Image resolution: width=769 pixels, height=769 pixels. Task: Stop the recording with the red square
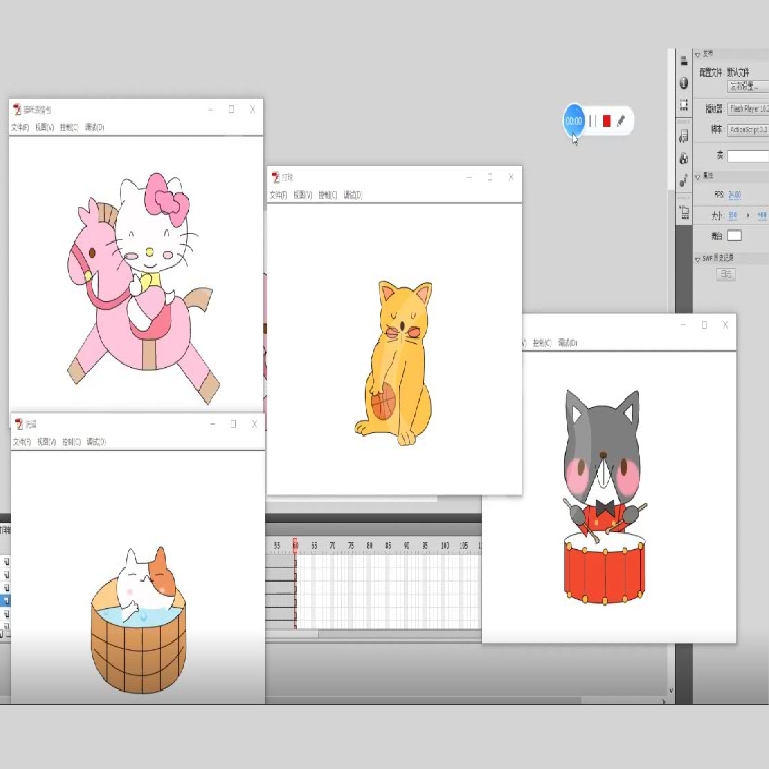click(x=607, y=121)
